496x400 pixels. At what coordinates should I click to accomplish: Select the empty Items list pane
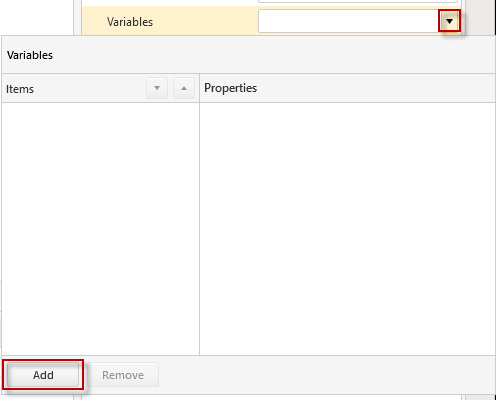pyautogui.click(x=101, y=229)
